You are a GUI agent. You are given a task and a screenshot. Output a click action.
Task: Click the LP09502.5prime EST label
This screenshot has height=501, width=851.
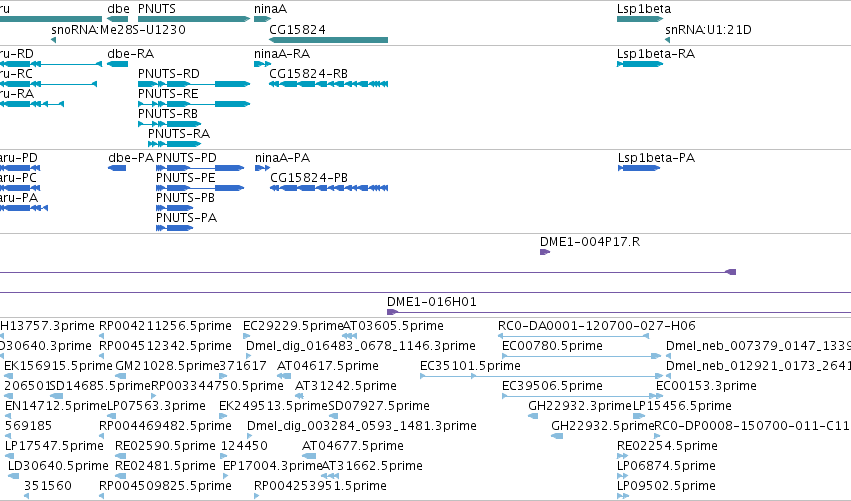(666, 486)
